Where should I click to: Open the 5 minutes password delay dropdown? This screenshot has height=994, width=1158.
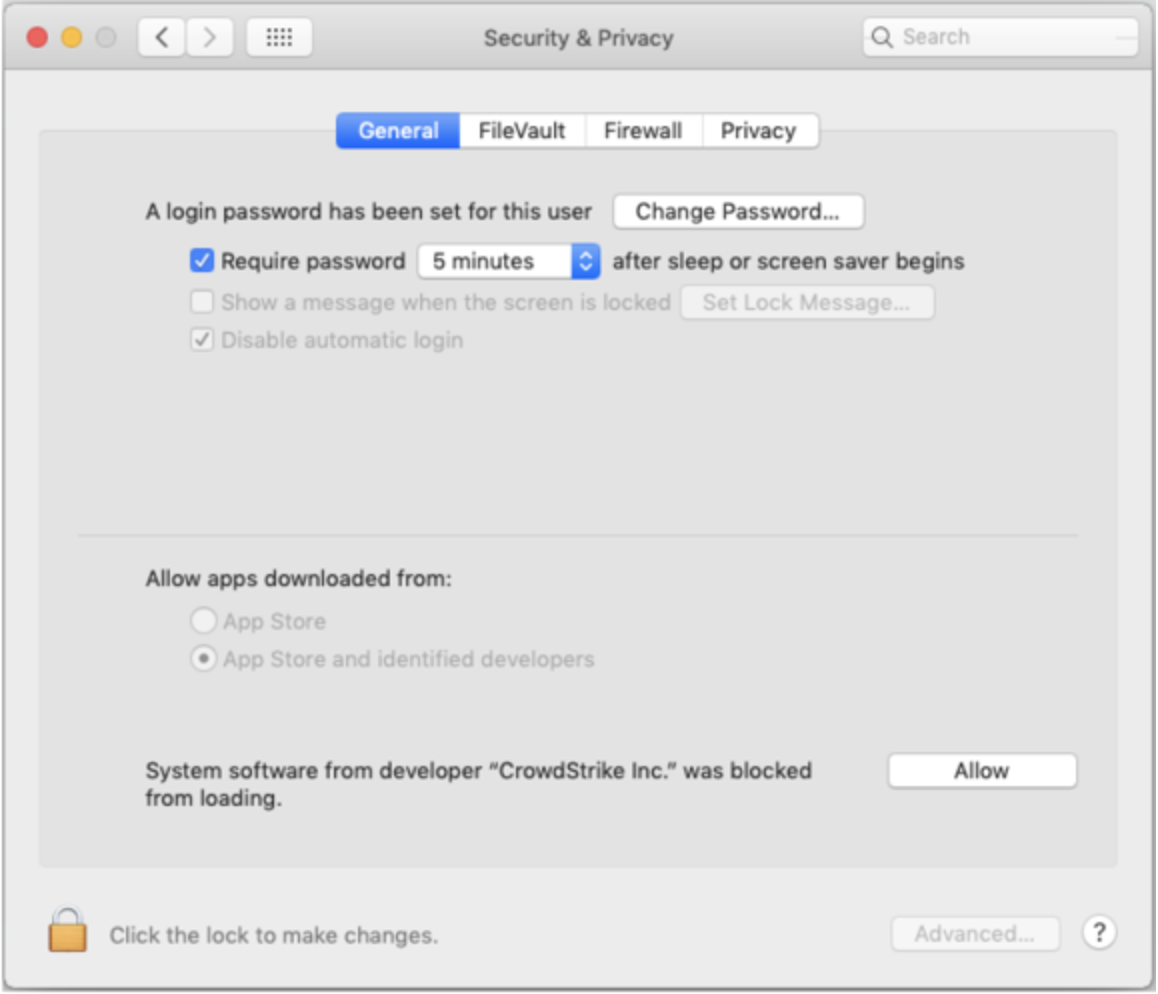click(x=508, y=262)
